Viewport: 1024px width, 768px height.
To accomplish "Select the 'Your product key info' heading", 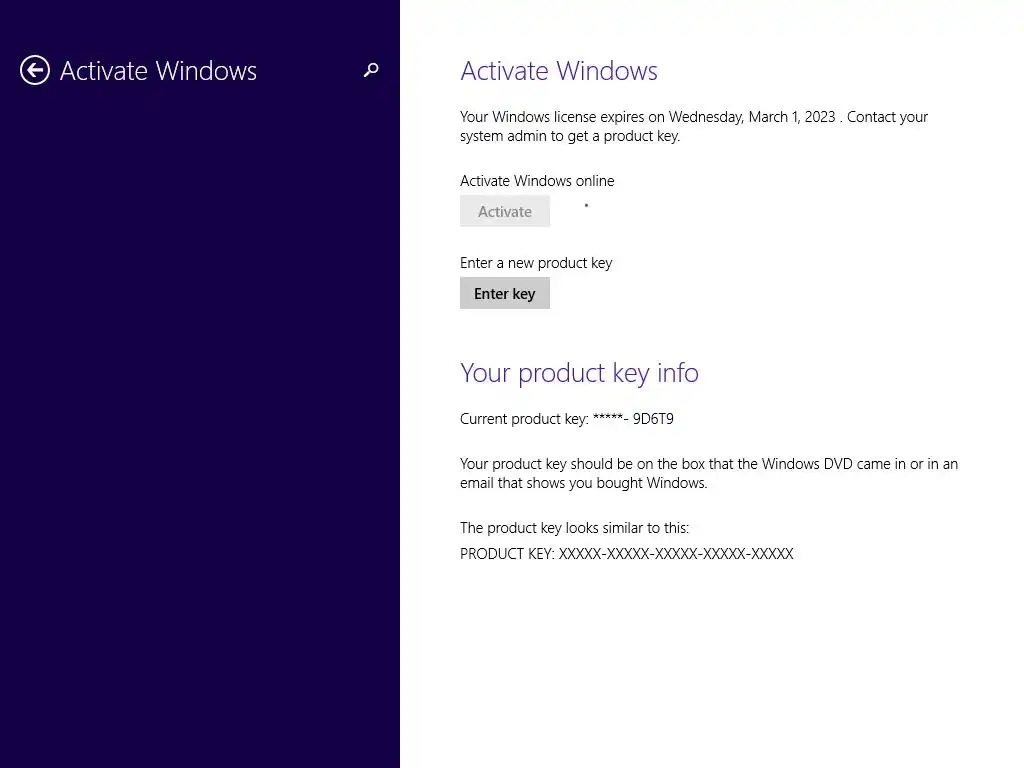I will pyautogui.click(x=579, y=373).
